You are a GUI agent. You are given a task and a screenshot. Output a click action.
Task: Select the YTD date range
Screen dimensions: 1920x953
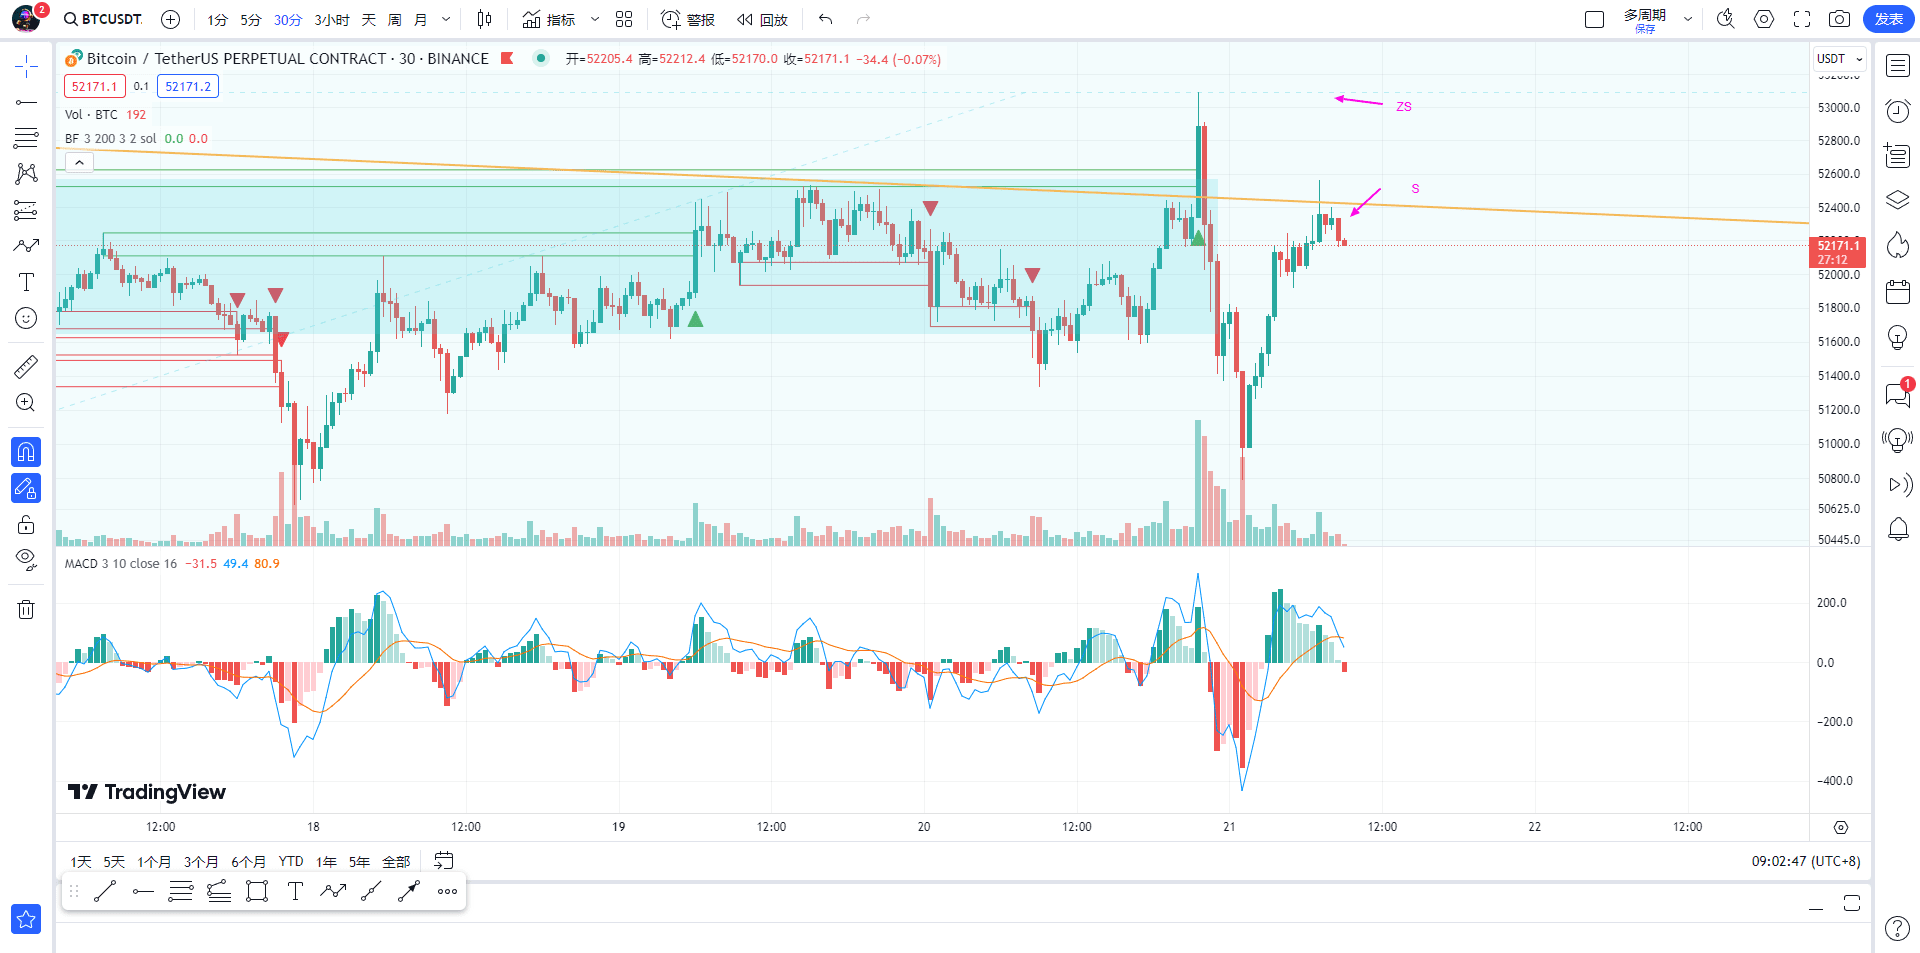[291, 861]
